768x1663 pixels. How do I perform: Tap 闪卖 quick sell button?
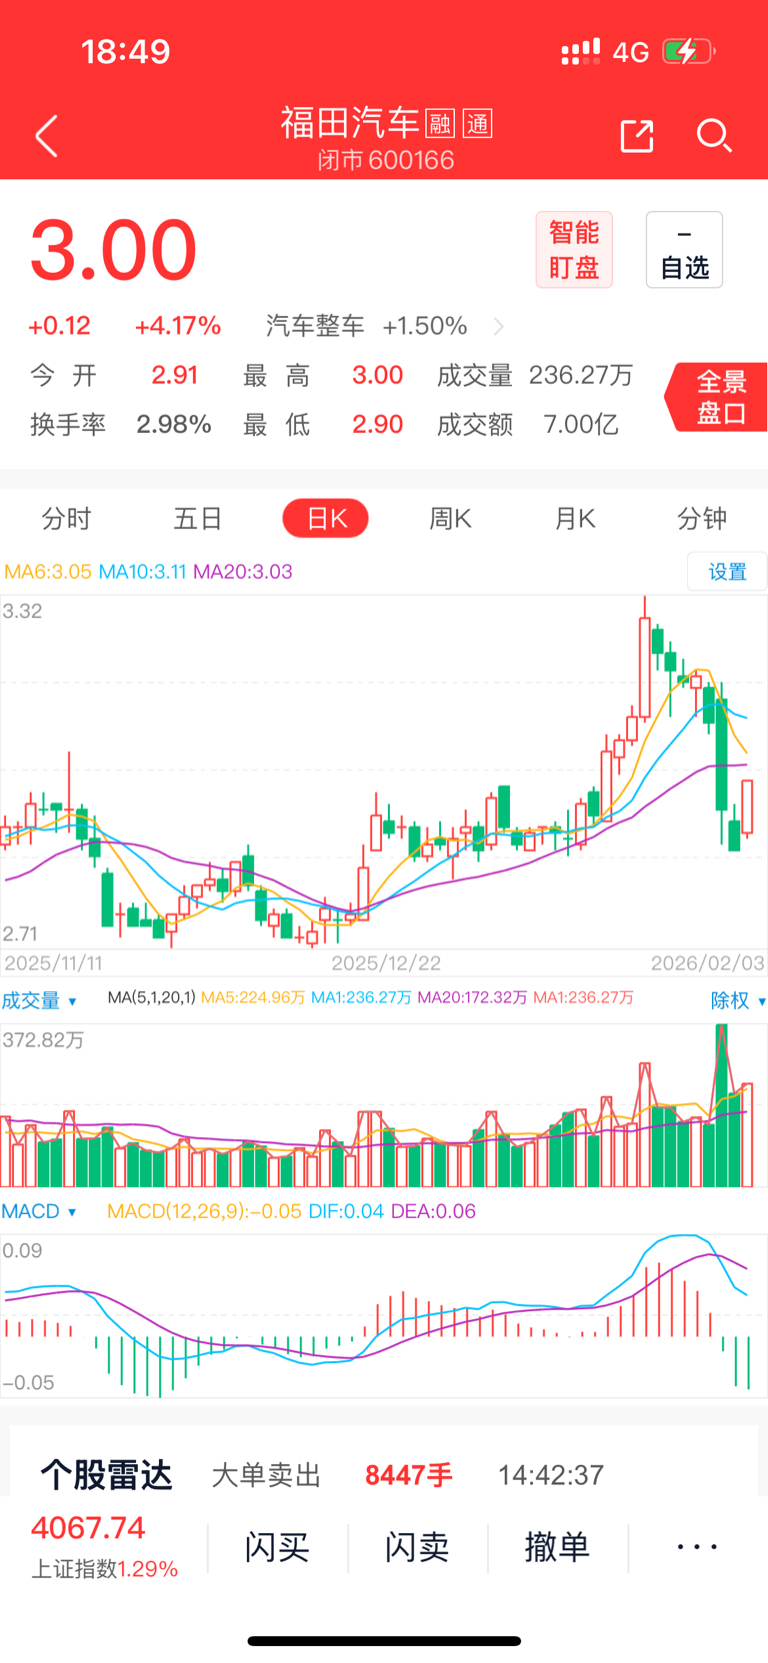click(417, 1548)
